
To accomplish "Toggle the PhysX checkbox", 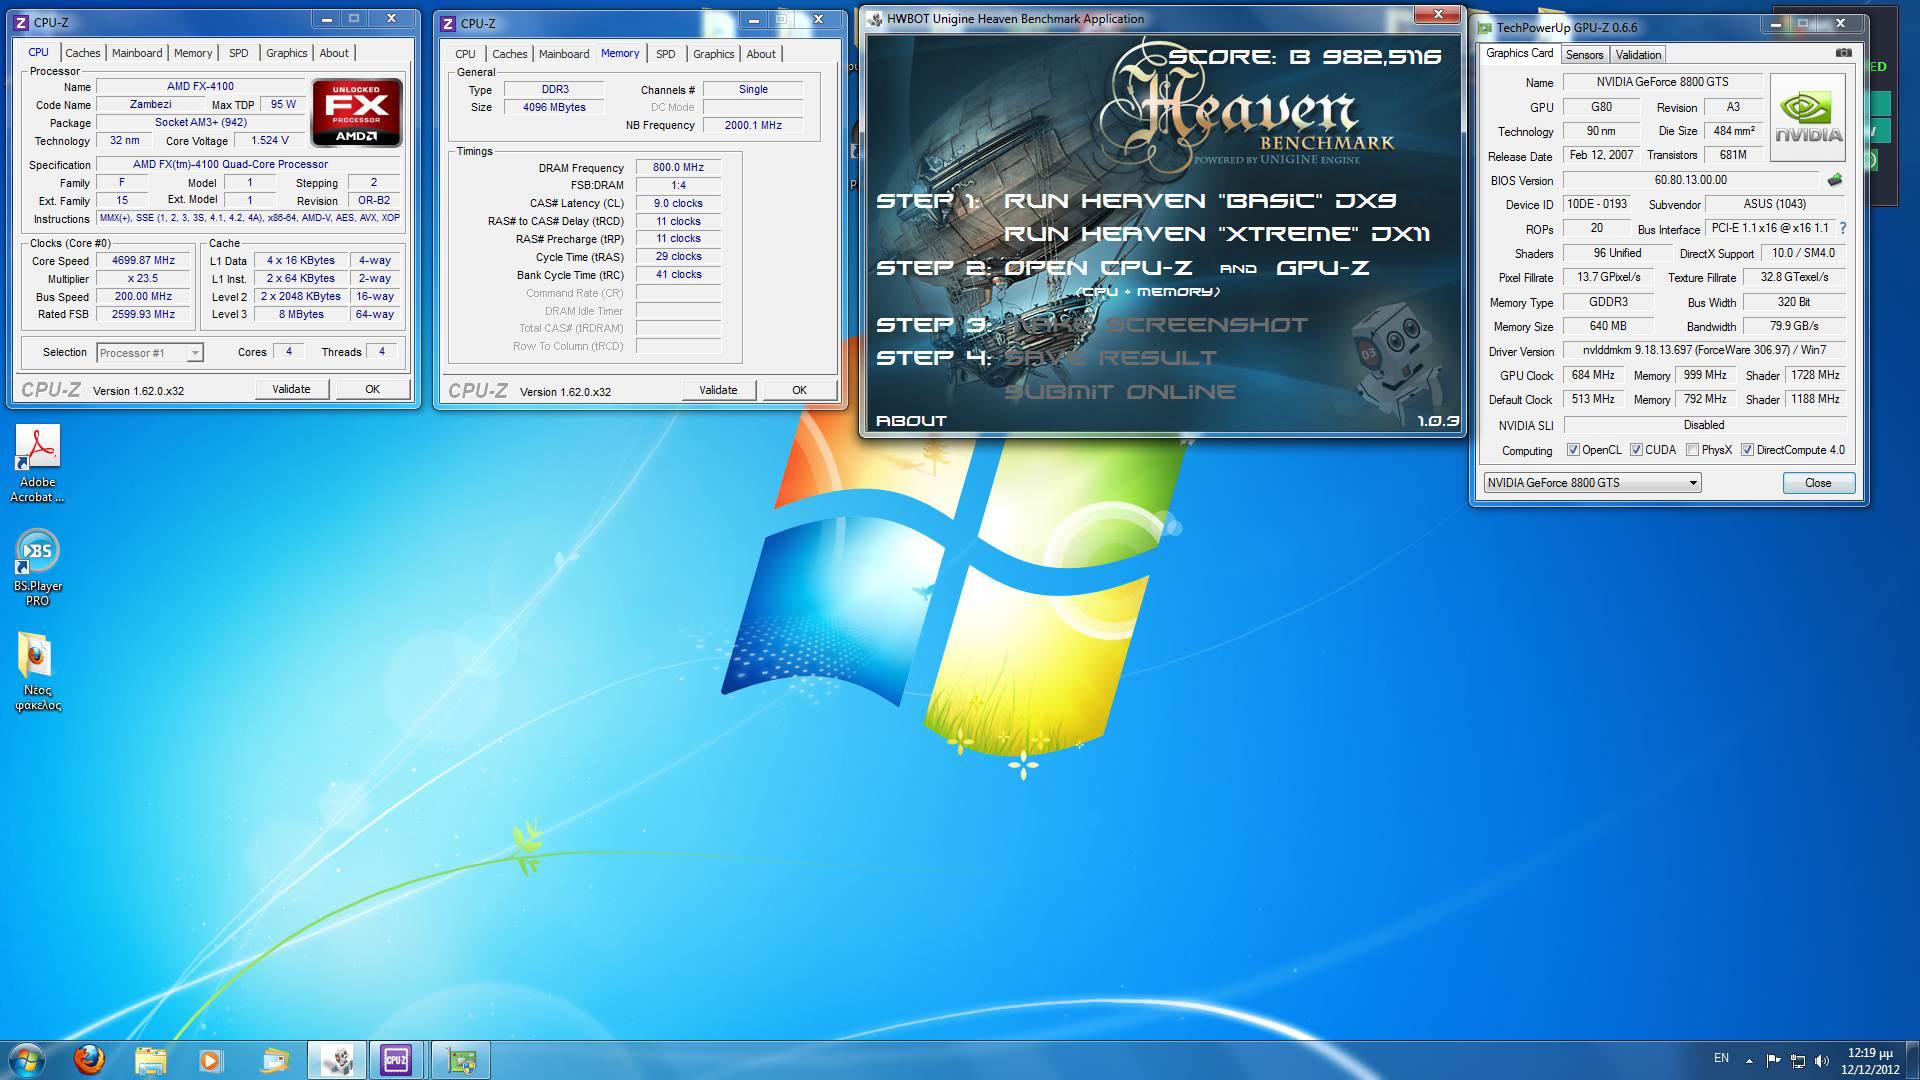I will tap(1692, 450).
